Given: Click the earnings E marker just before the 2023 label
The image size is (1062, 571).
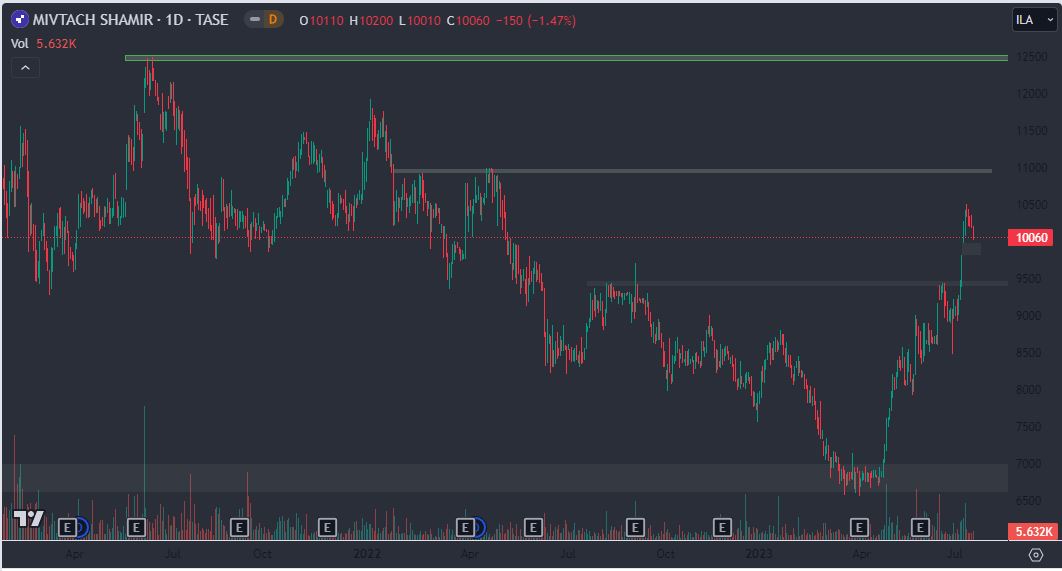Looking at the screenshot, I should pos(722,527).
